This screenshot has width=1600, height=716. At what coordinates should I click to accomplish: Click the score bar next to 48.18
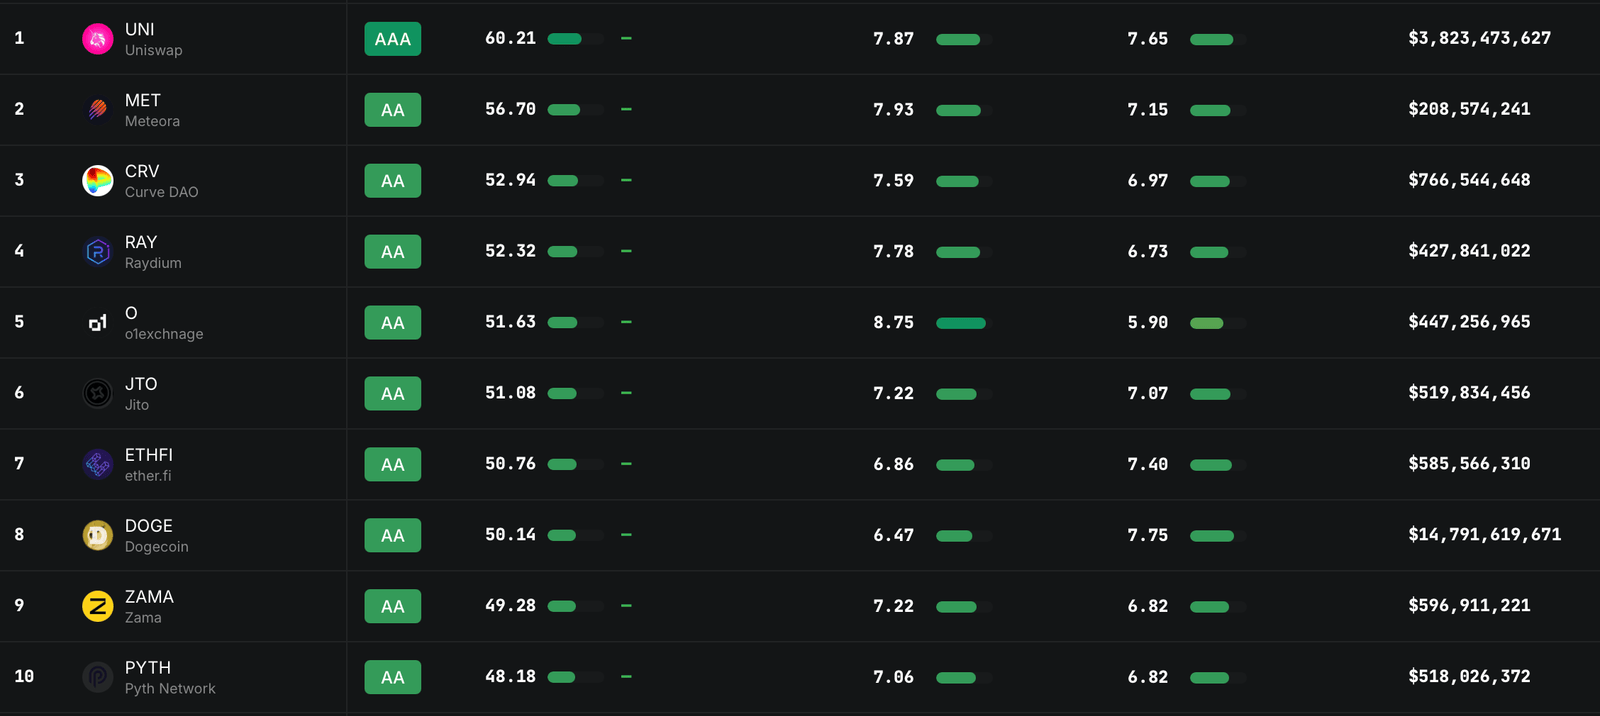[x=576, y=677]
